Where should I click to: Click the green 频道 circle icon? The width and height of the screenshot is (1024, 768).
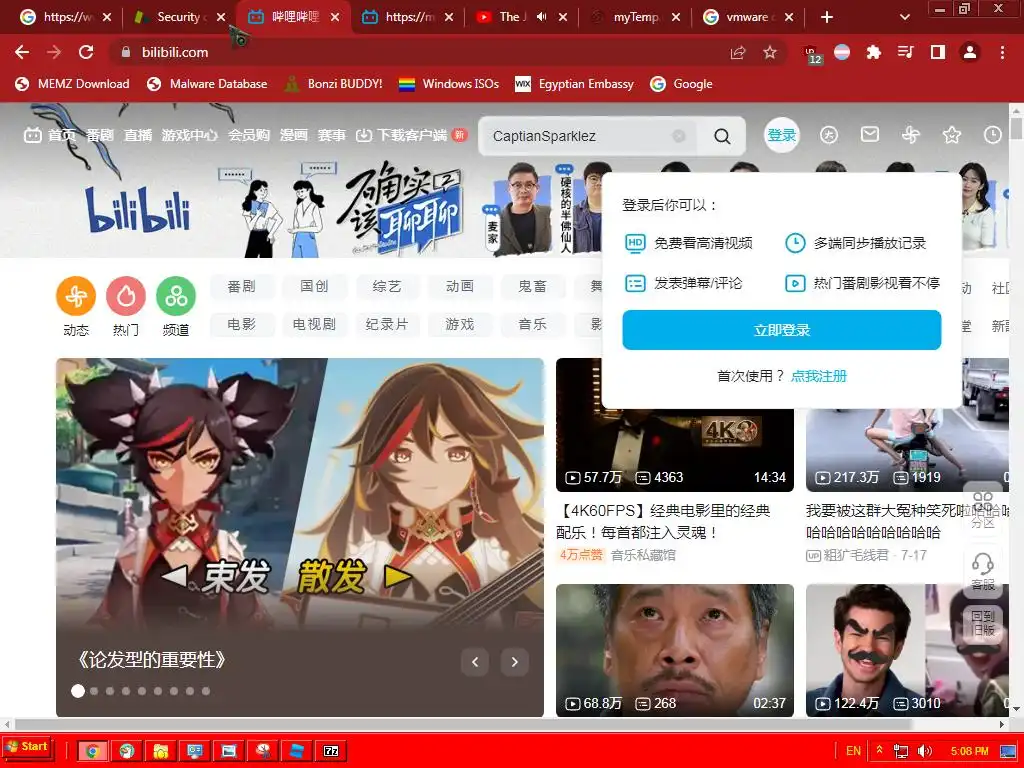[176, 296]
